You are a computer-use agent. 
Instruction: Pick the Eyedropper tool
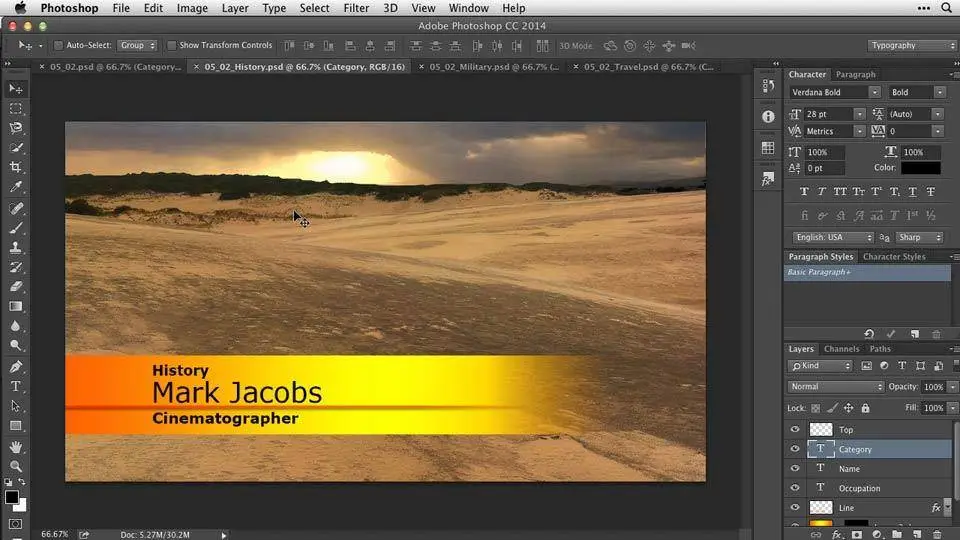point(16,187)
